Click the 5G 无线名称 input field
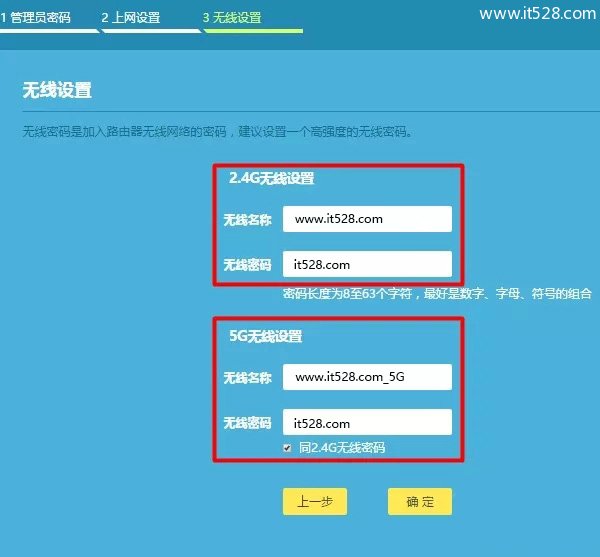This screenshot has width=600, height=557. (x=367, y=377)
